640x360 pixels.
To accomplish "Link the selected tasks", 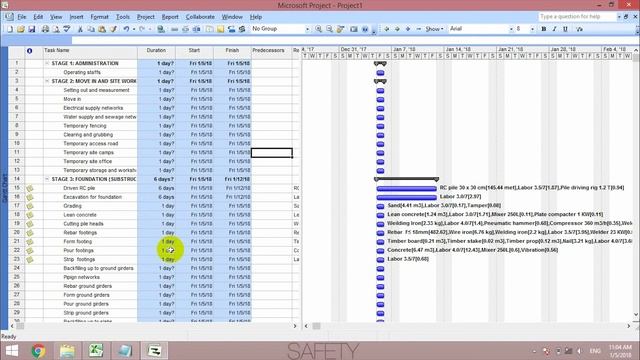I will [174, 29].
